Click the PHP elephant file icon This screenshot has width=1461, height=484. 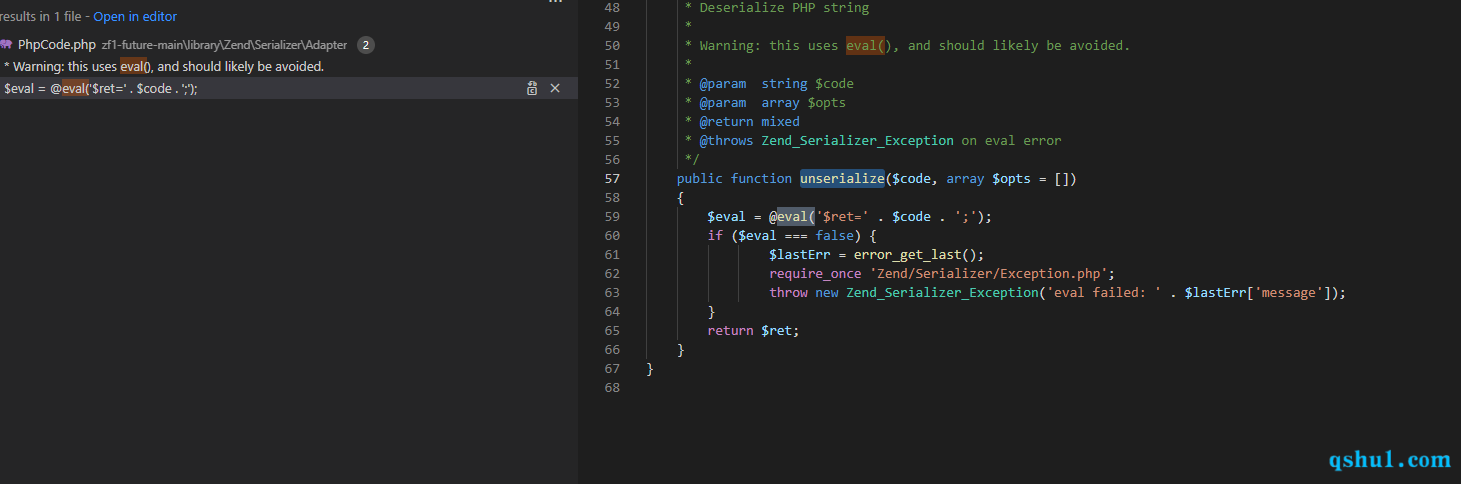coord(7,45)
